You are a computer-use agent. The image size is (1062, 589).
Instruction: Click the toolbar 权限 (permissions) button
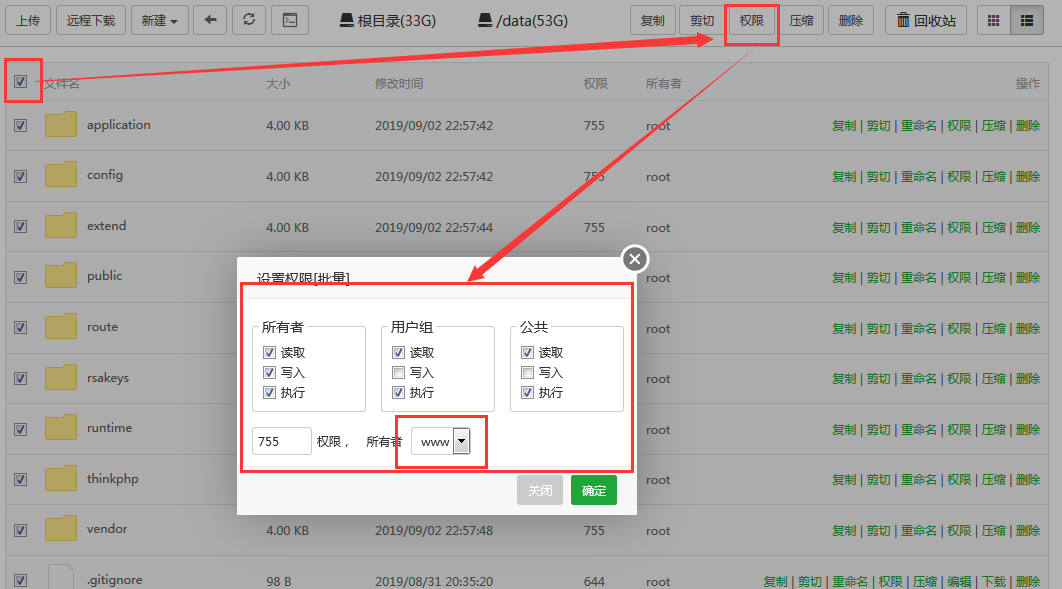click(752, 21)
